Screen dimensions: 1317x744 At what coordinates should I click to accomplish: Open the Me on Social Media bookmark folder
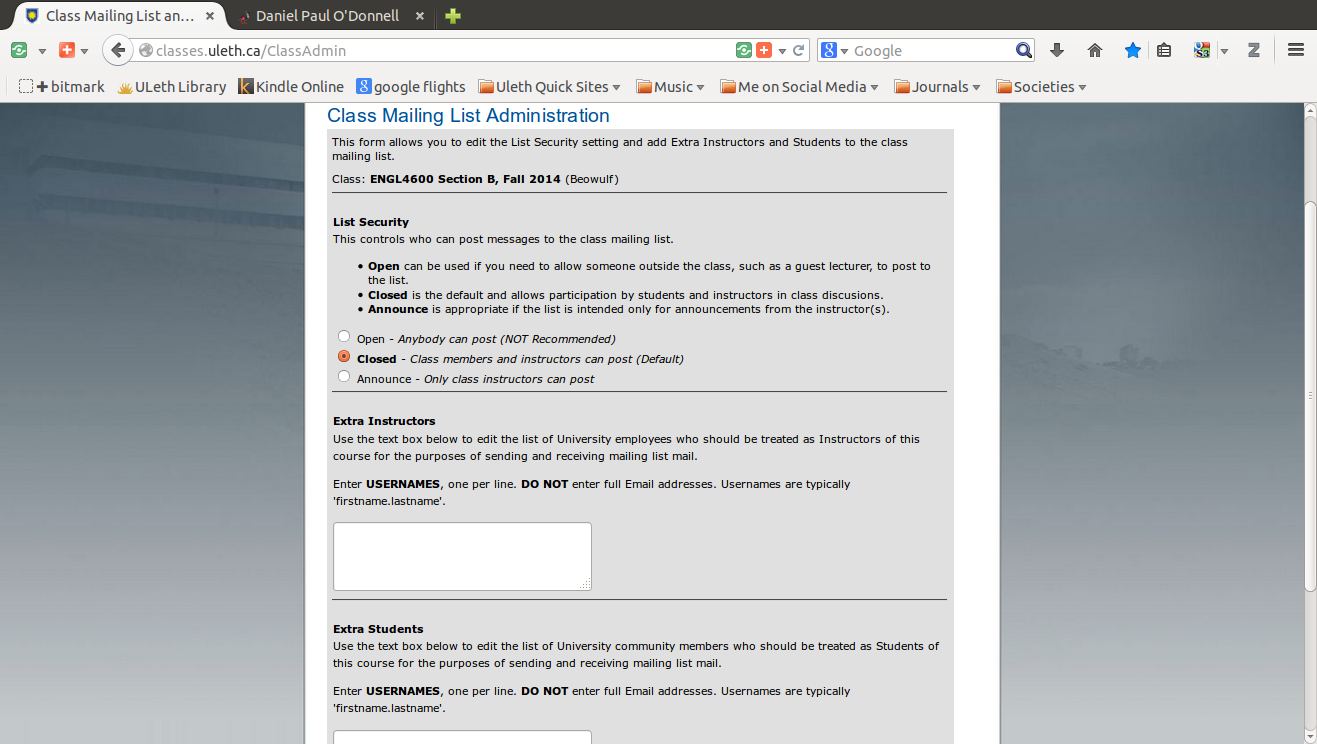coord(799,87)
